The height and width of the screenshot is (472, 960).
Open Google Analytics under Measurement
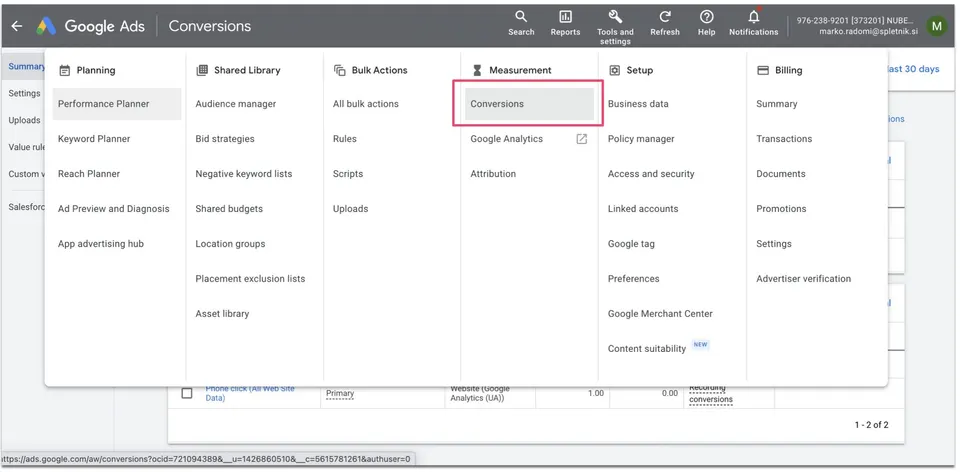(506, 139)
